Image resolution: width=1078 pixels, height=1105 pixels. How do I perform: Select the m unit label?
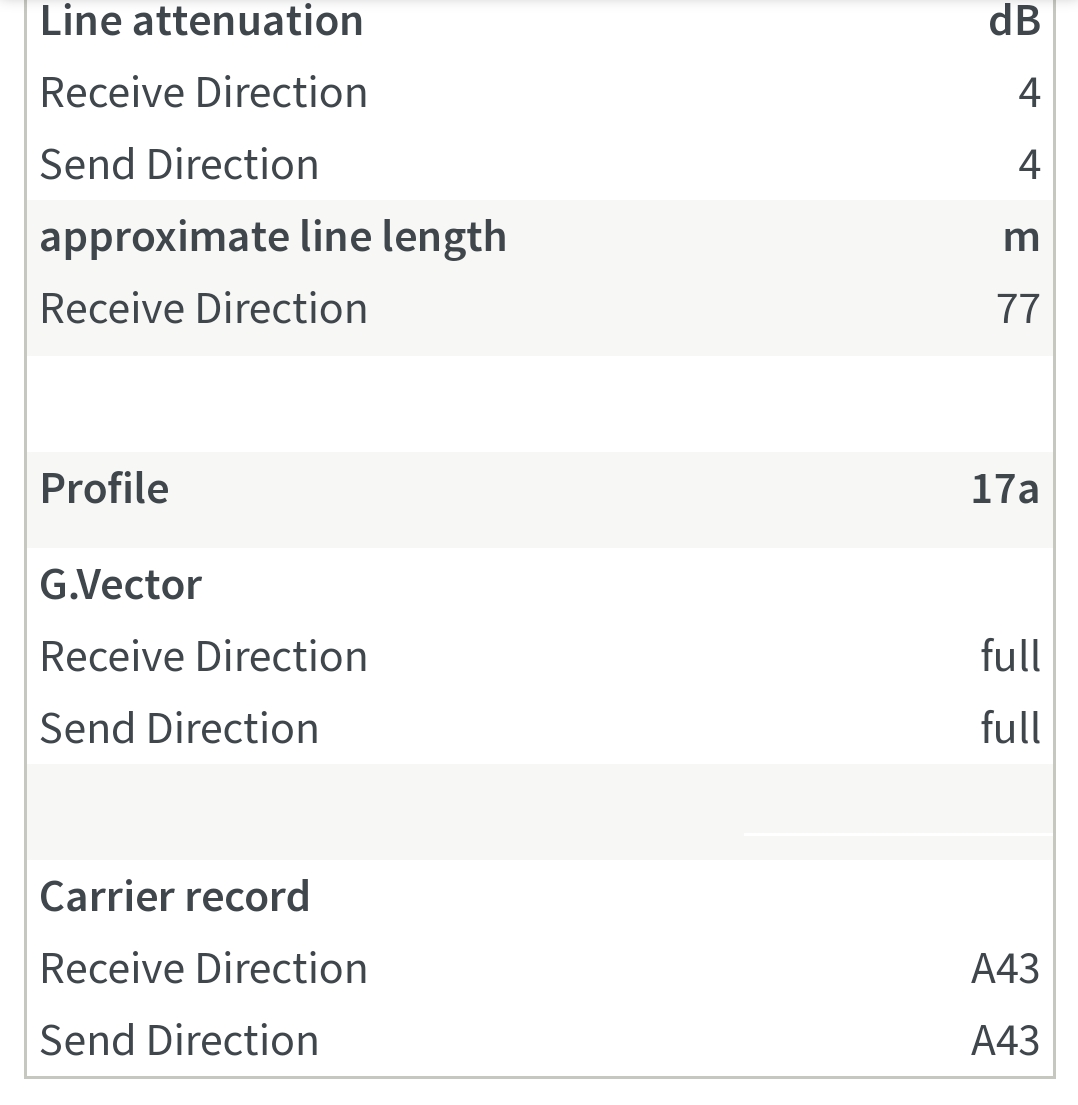tap(1021, 237)
